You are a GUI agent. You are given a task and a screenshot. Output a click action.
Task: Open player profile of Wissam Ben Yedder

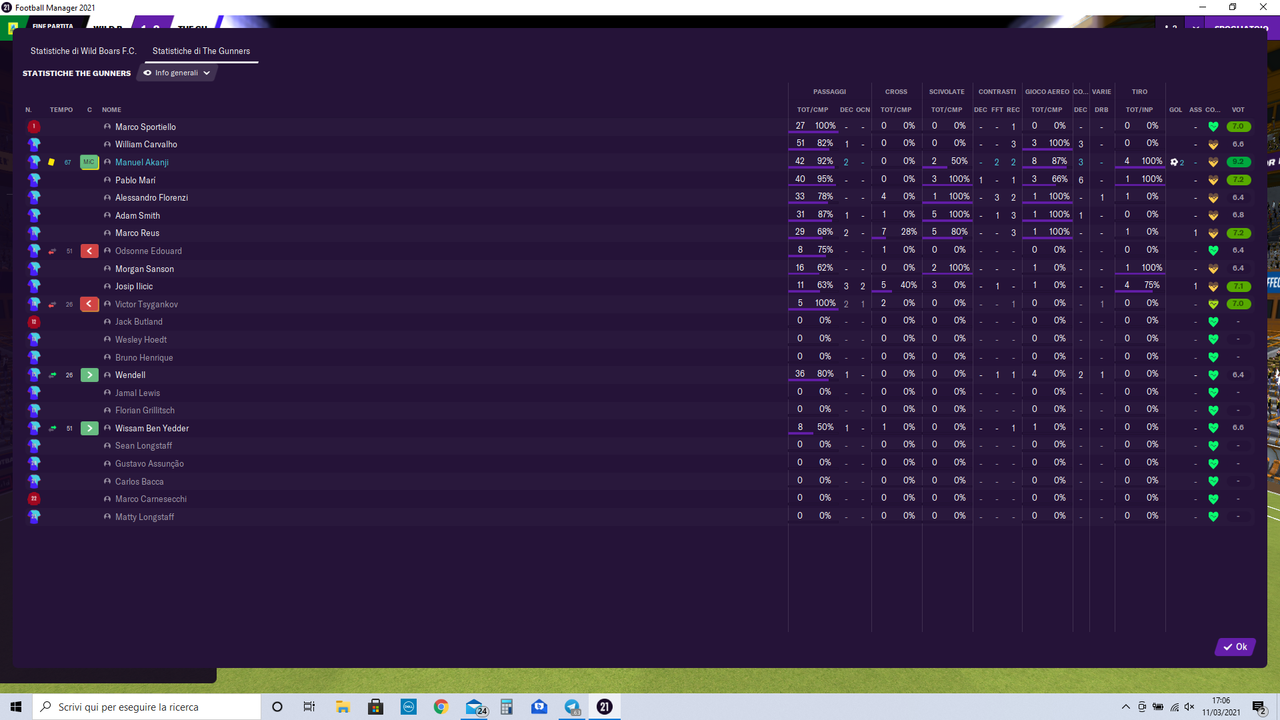[152, 428]
